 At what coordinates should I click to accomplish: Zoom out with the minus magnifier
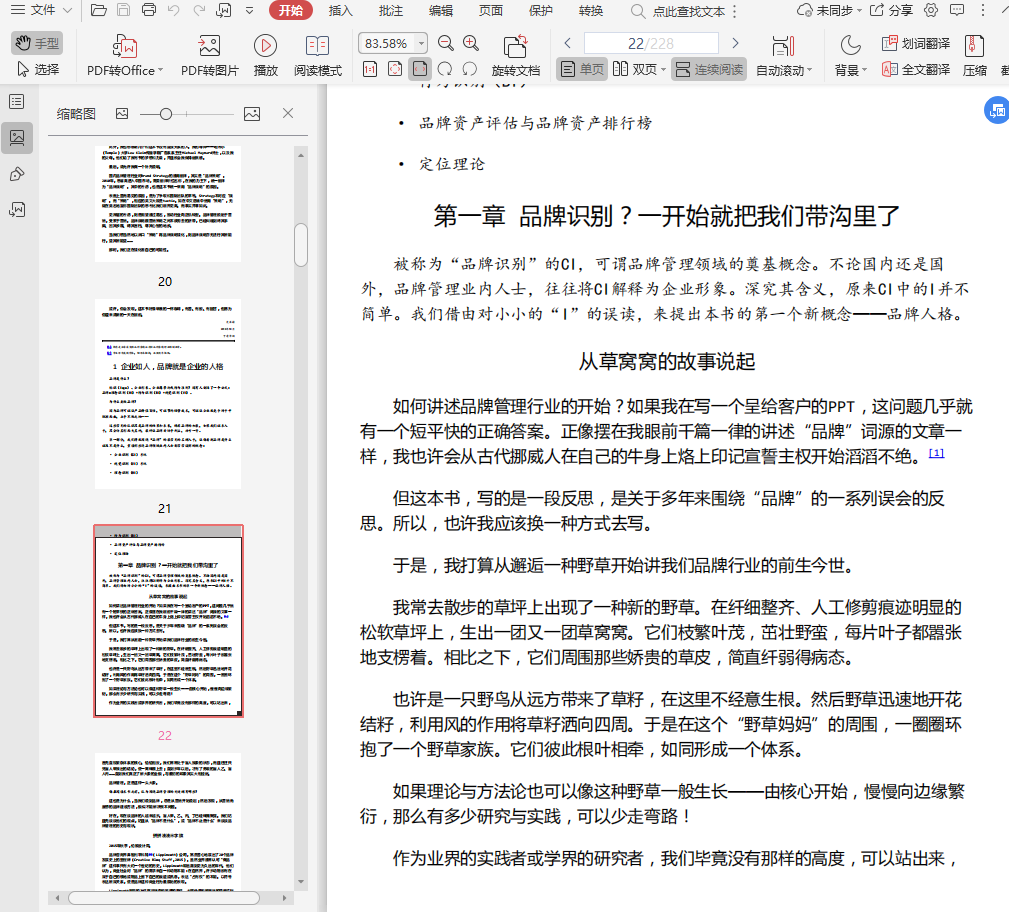pos(445,43)
